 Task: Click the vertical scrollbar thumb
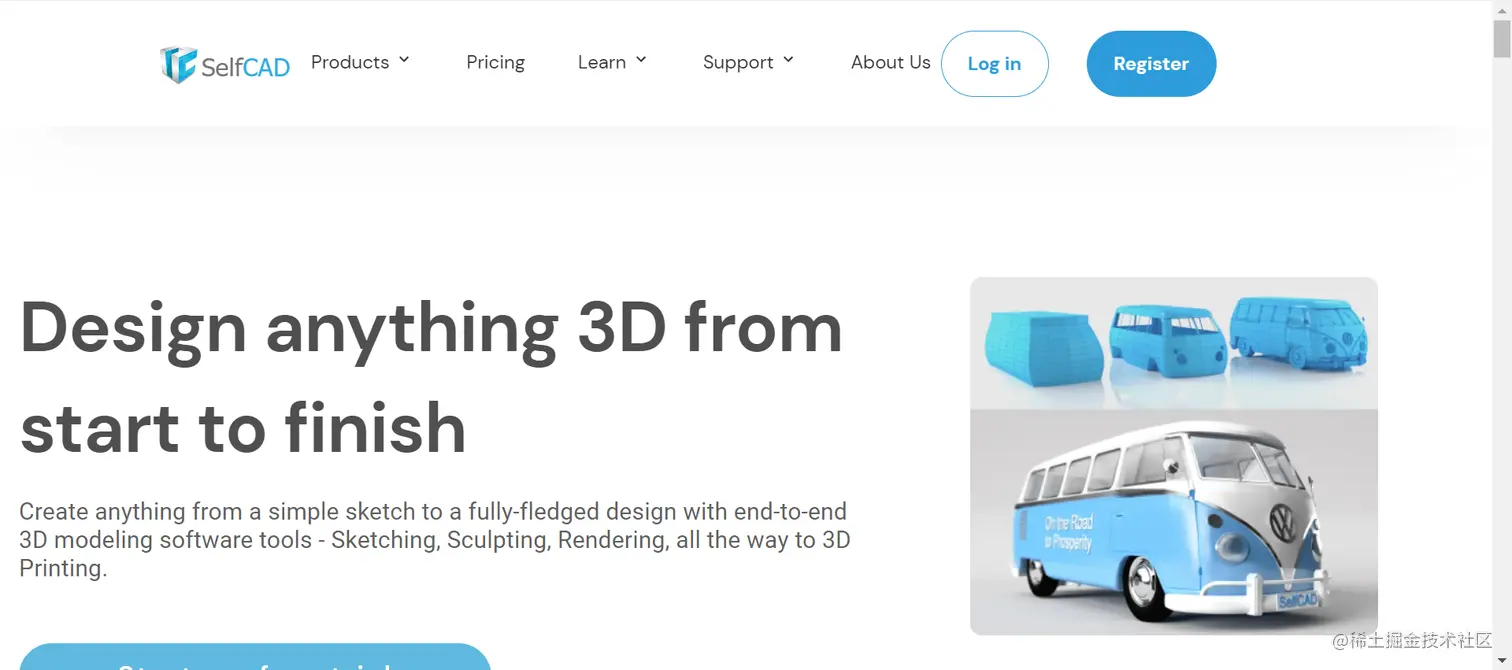coord(1502,39)
